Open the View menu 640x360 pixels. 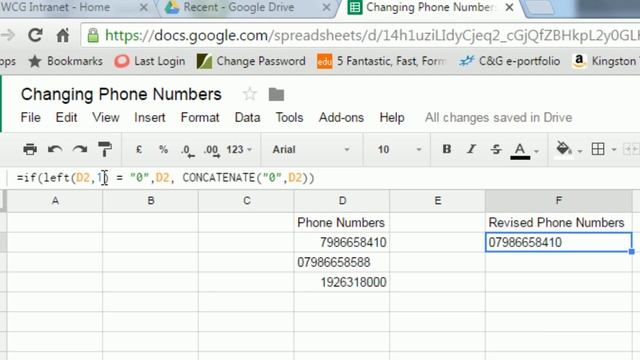point(106,118)
